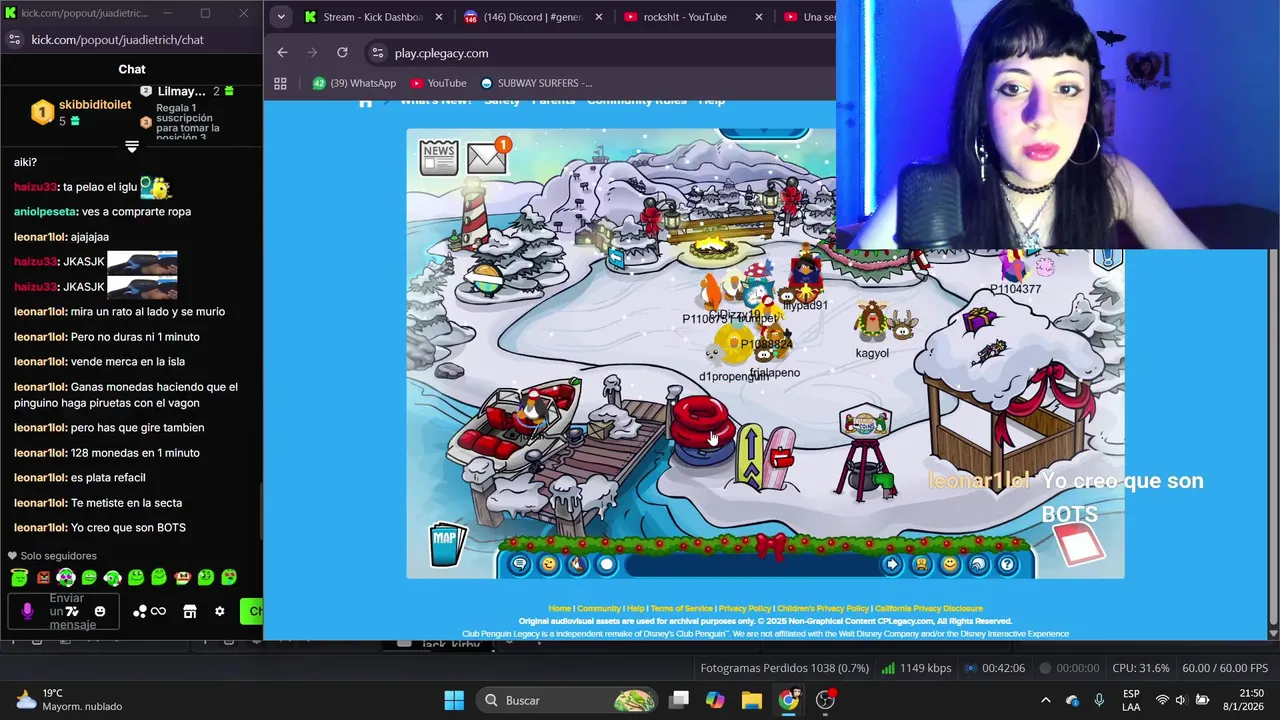Screen dimensions: 1280x720
Task: Open the friends list smiley icon
Action: coord(949,564)
